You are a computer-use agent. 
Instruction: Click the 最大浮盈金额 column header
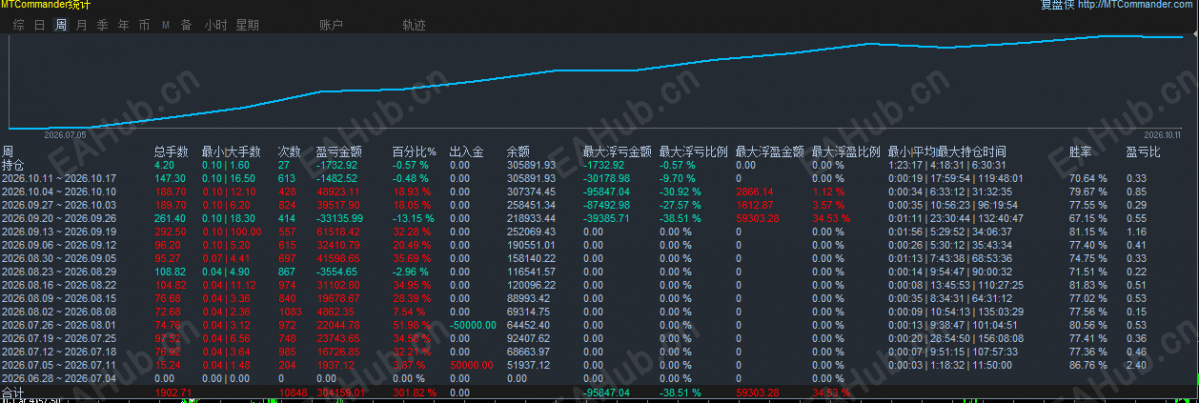click(769, 152)
